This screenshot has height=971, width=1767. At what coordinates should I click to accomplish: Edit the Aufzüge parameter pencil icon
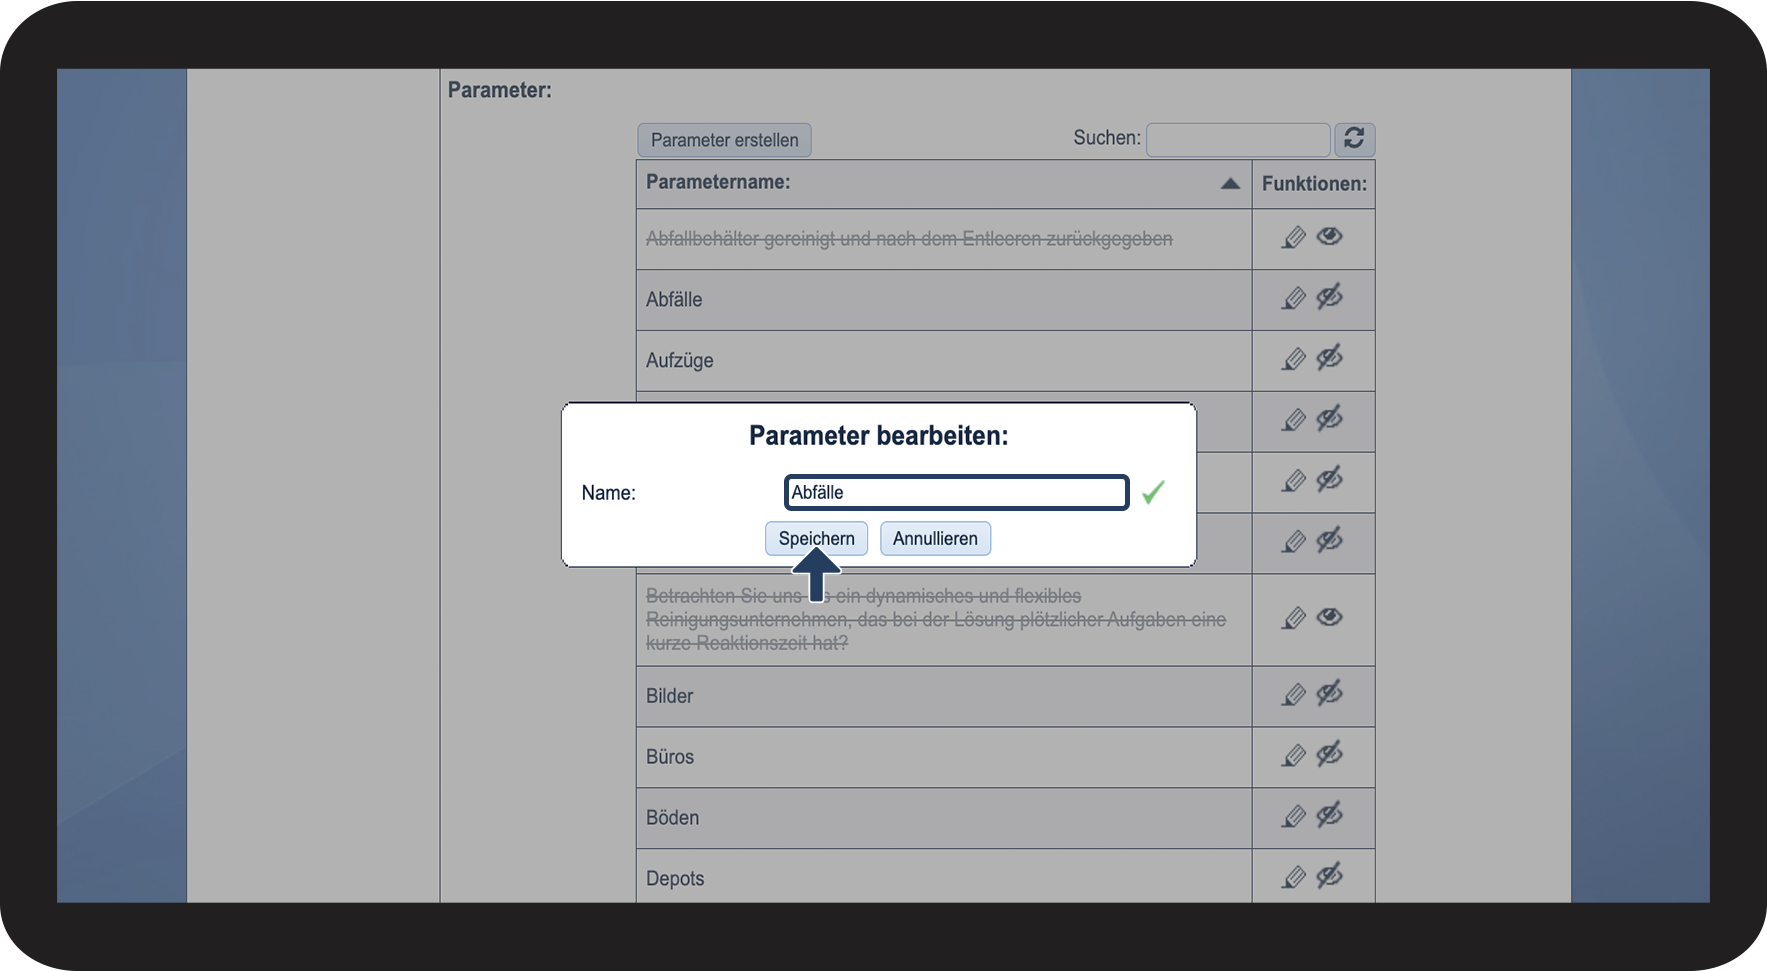pos(1294,359)
